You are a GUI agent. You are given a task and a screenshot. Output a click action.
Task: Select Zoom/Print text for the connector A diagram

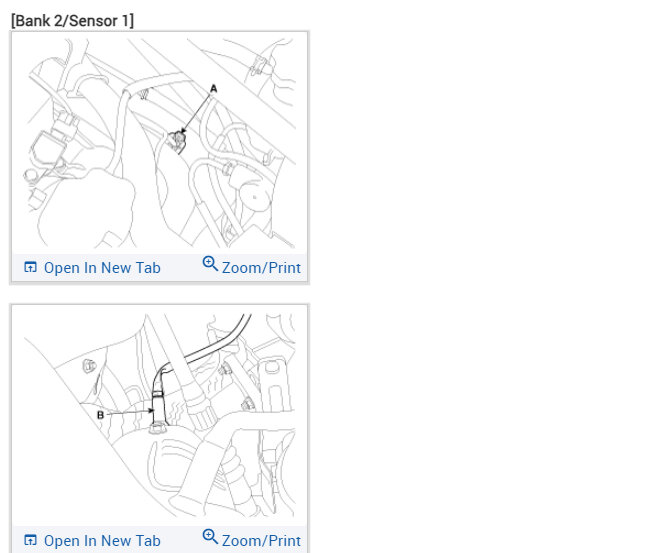(261, 268)
